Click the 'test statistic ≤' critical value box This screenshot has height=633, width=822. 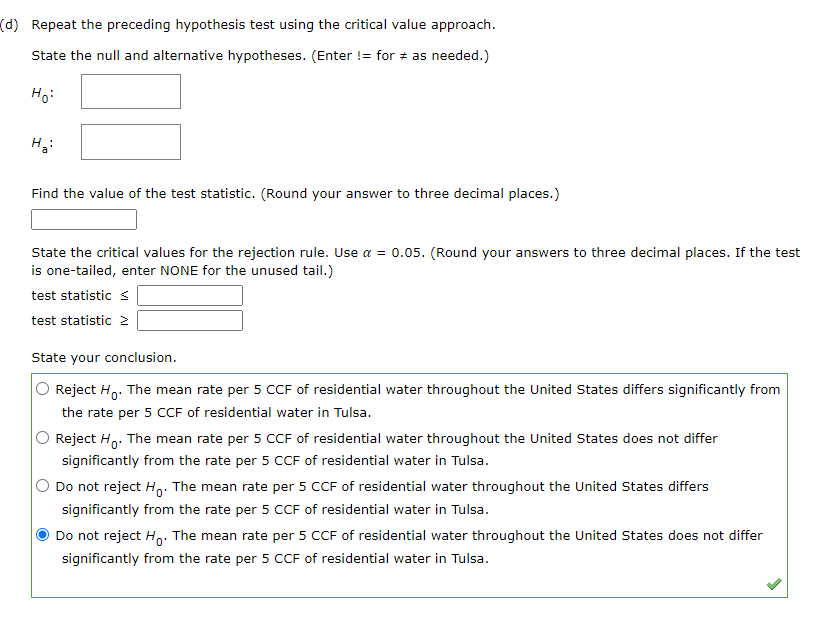(189, 295)
